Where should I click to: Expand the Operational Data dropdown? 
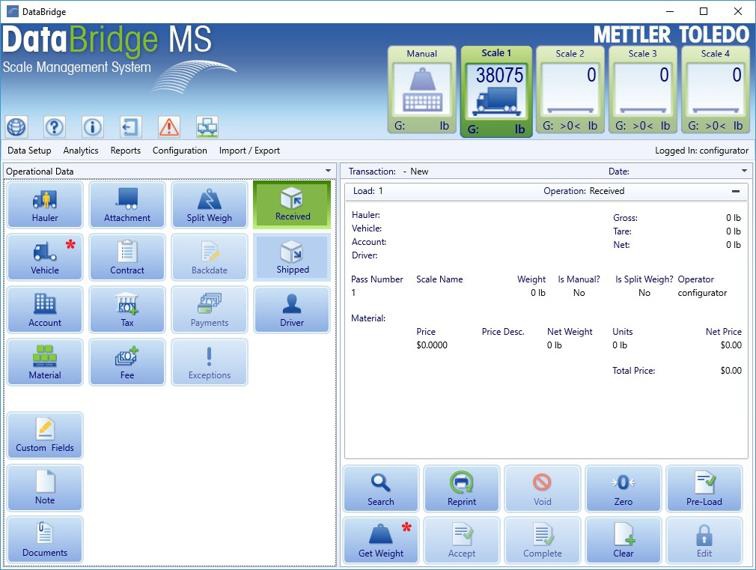(x=328, y=171)
